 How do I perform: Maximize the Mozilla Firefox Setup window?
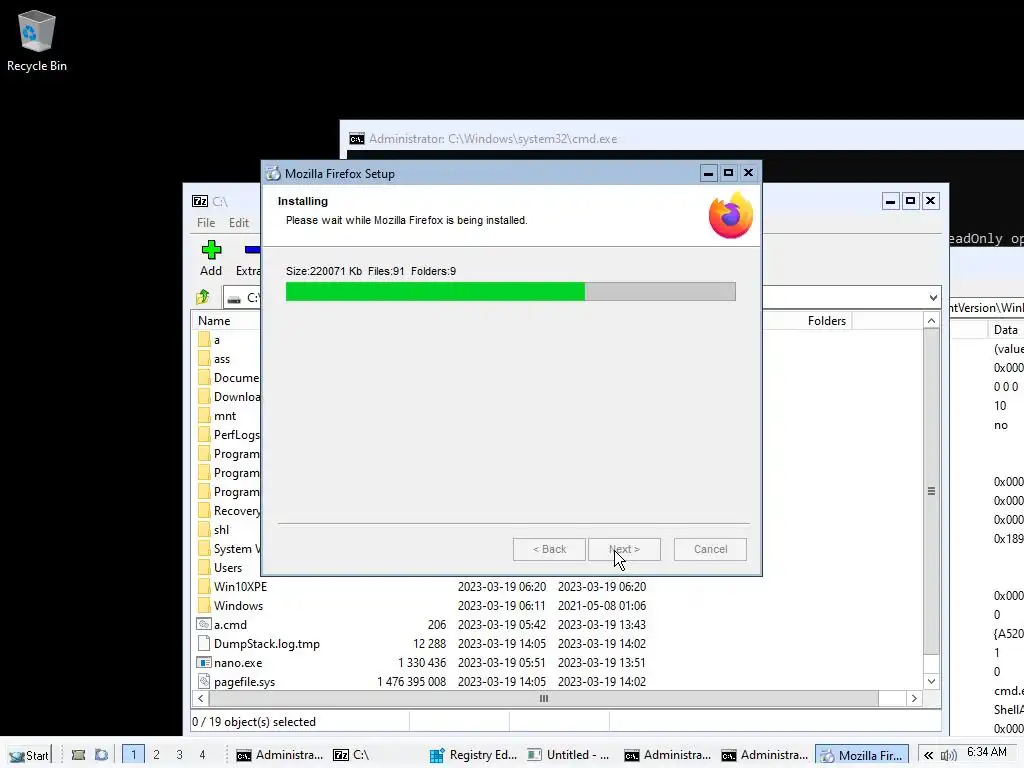click(728, 173)
